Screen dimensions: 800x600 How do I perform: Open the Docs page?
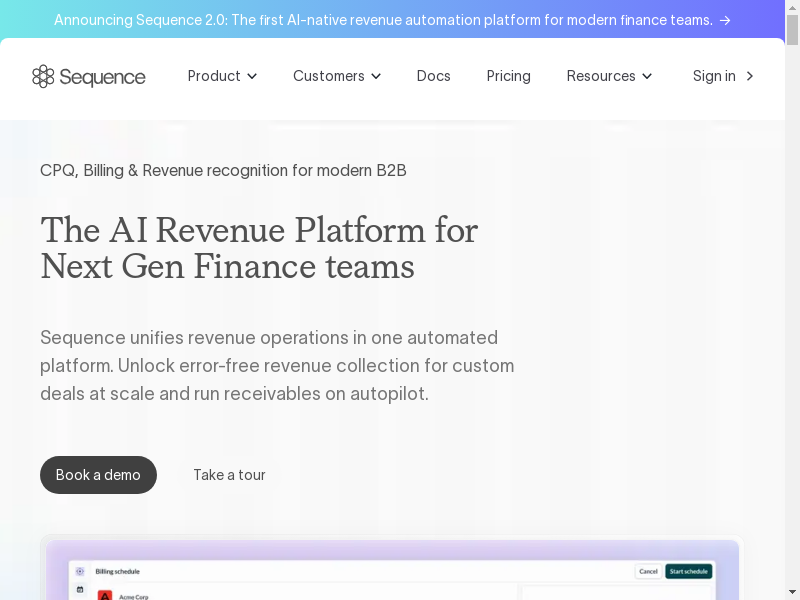coord(433,76)
